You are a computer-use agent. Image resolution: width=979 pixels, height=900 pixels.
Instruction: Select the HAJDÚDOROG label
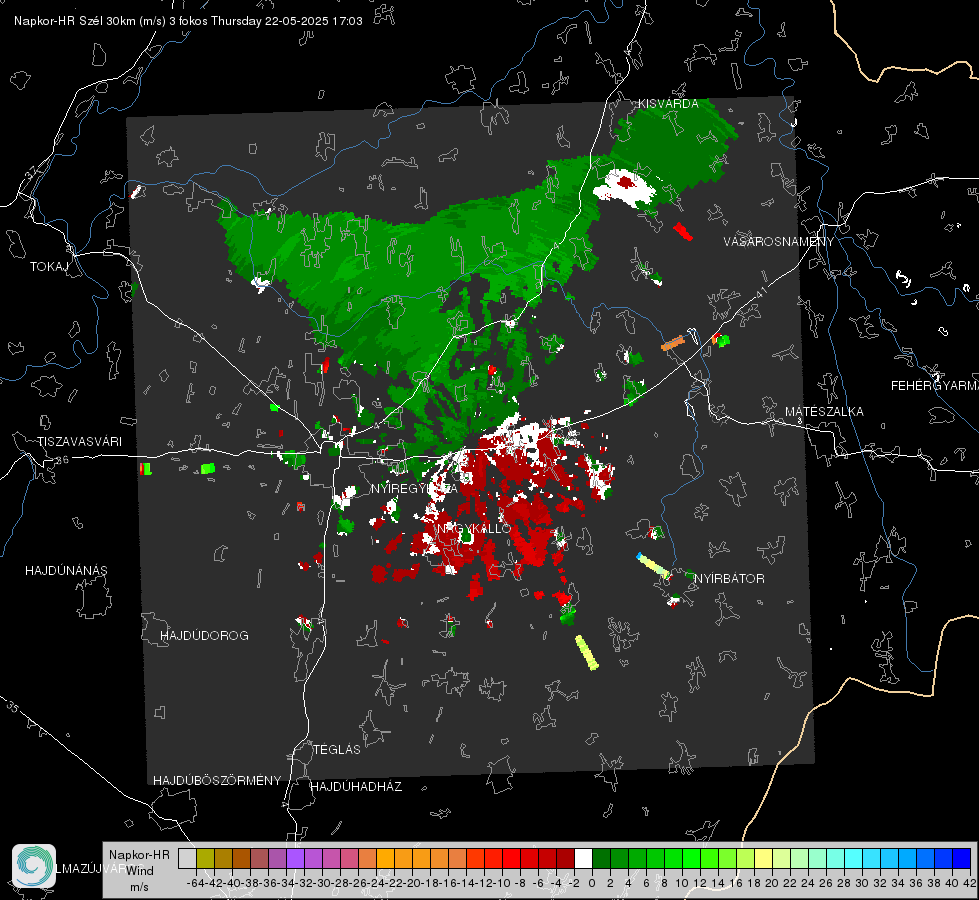tap(204, 635)
